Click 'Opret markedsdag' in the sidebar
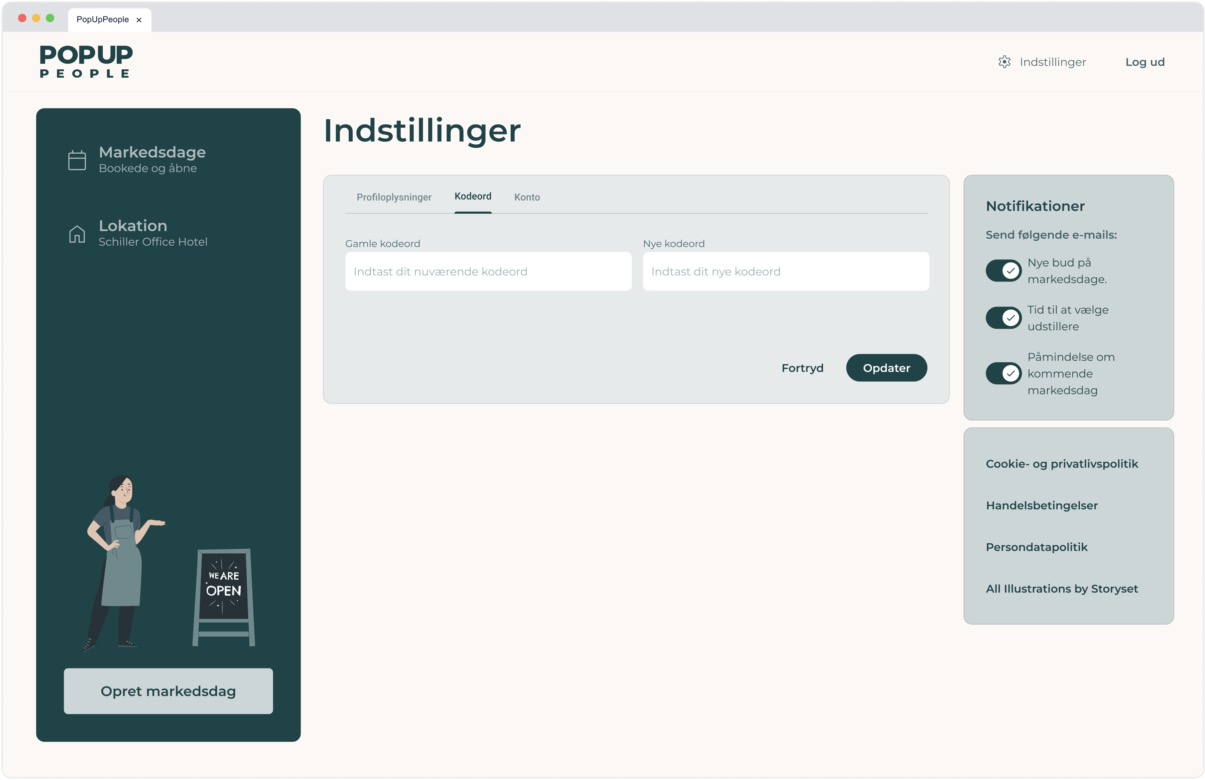 click(x=168, y=690)
